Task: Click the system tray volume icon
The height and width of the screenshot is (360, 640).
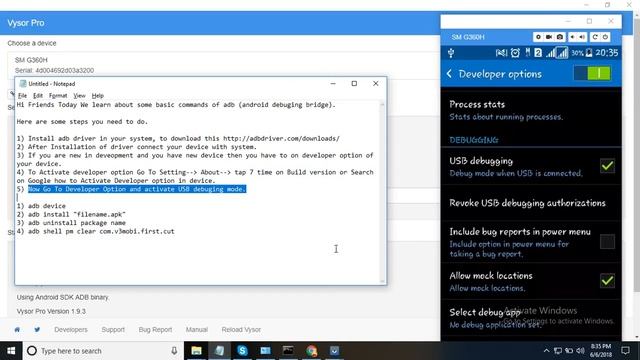Action: pos(580,351)
